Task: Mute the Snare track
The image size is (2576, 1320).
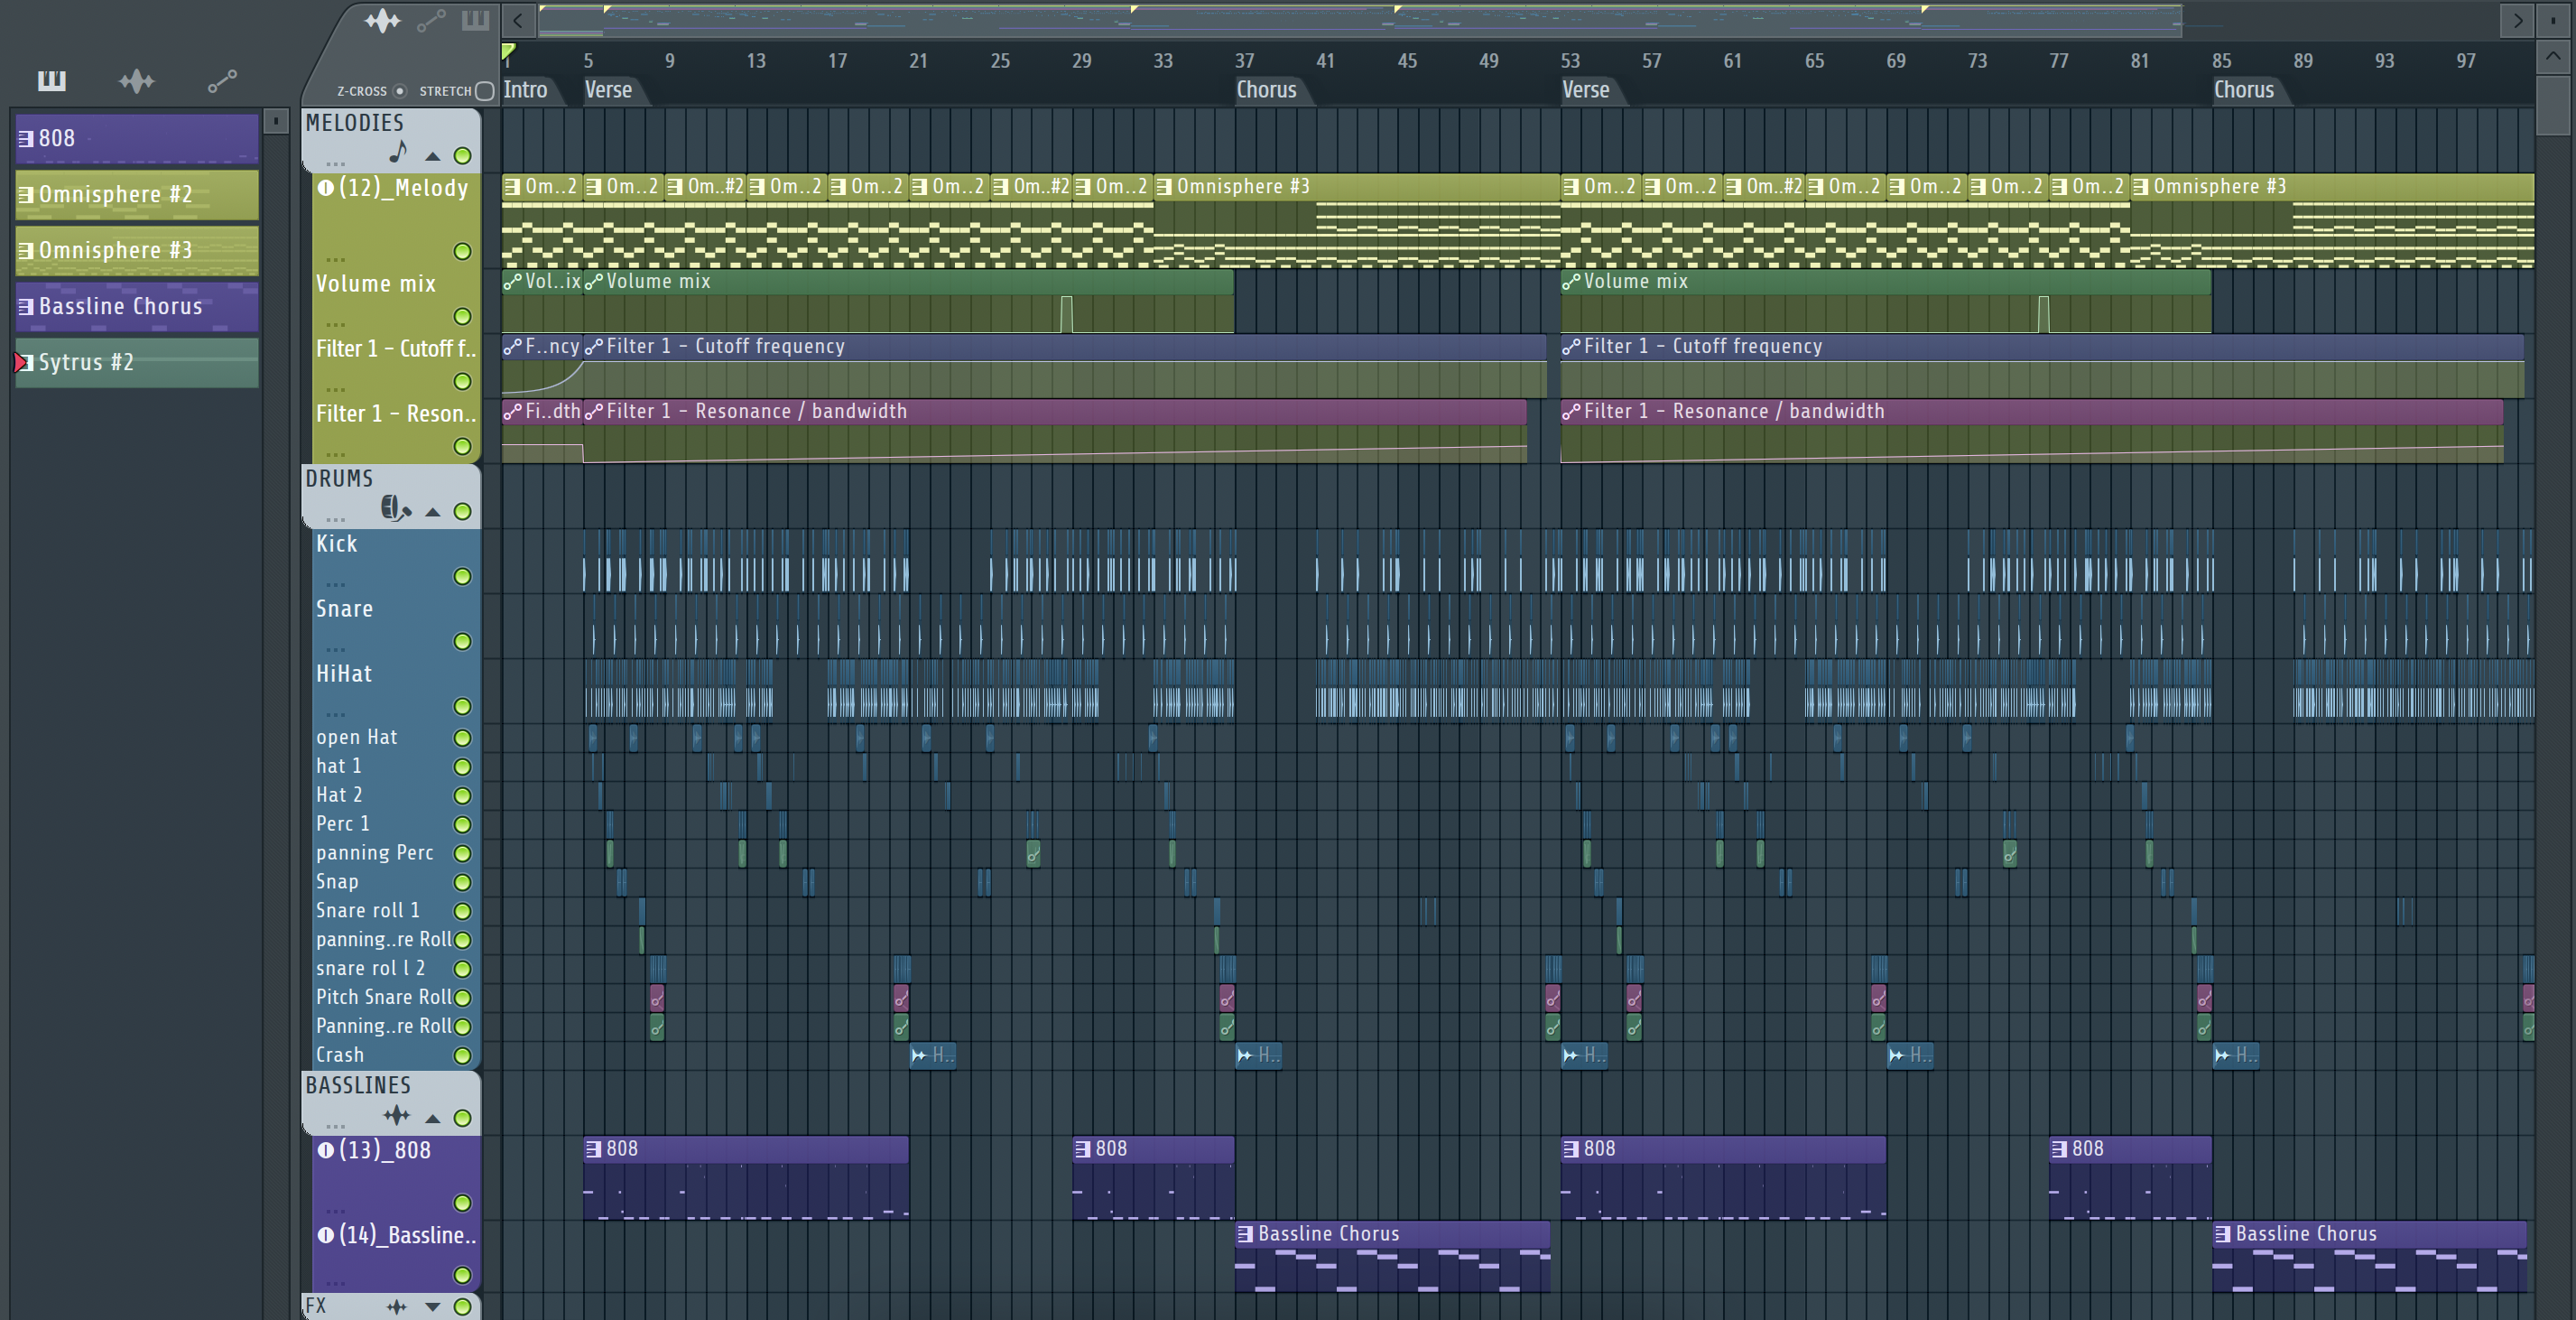Action: coord(462,641)
